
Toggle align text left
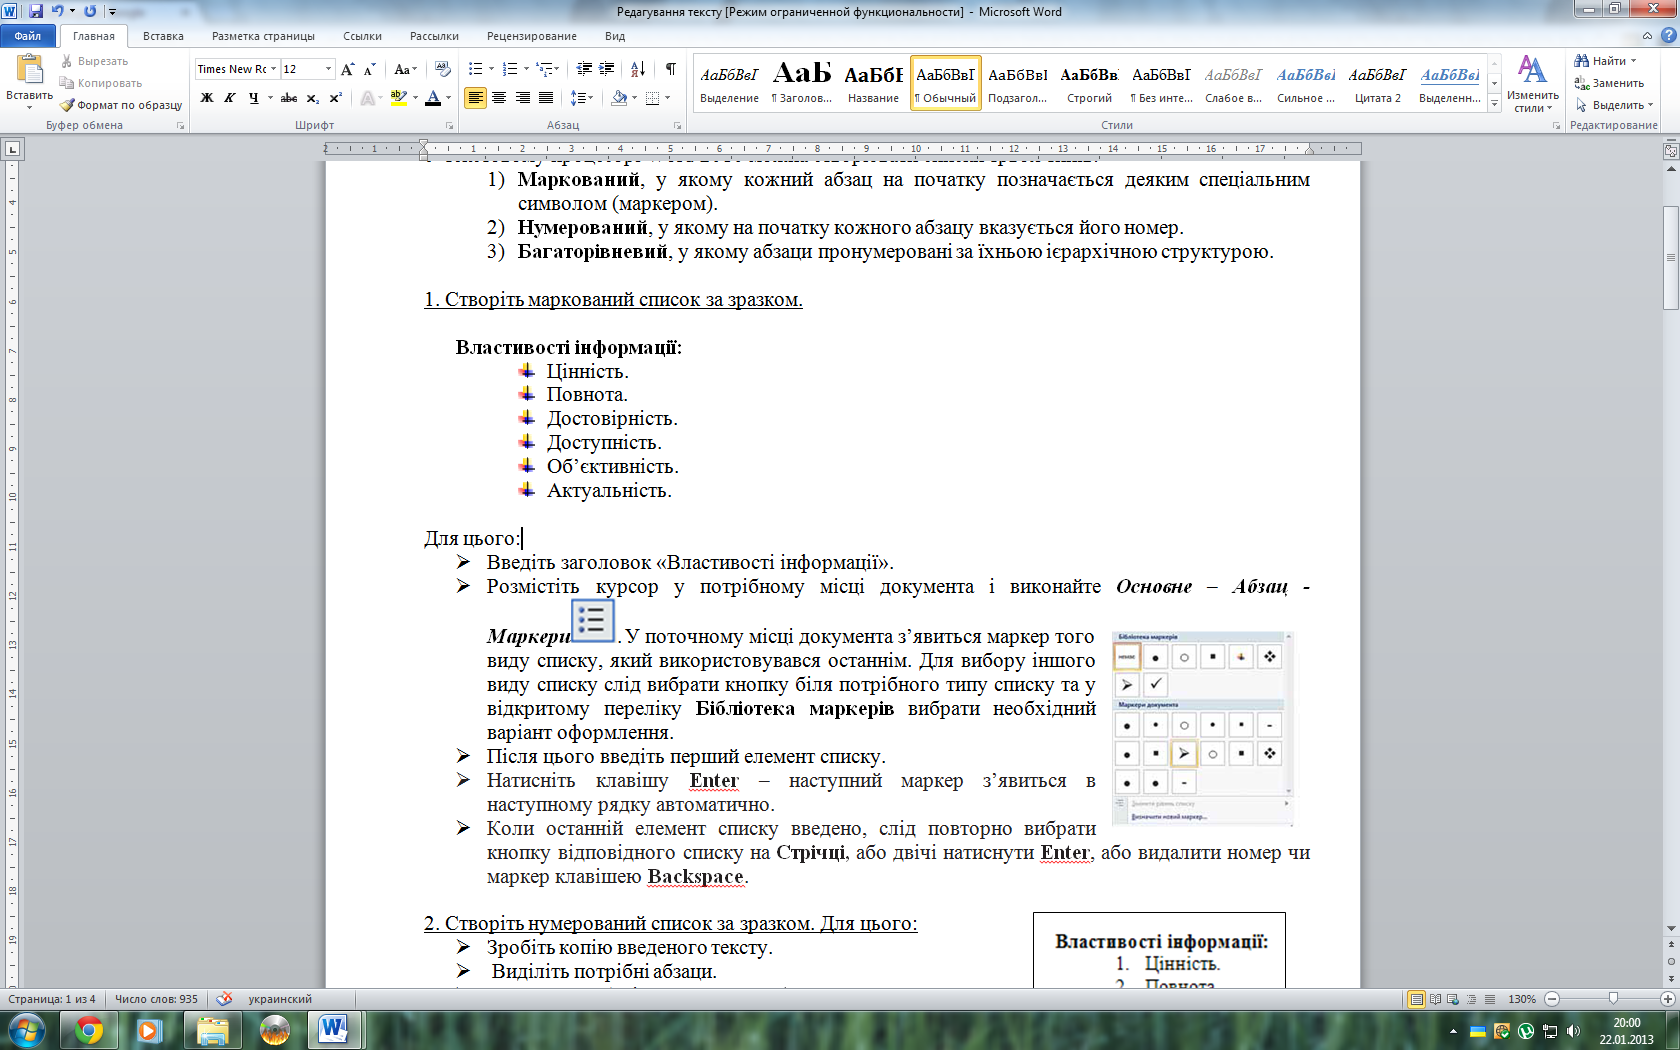(x=476, y=98)
